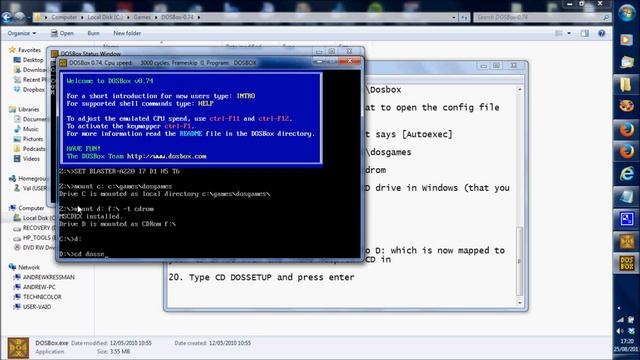Viewport: 640px width, 360px height.
Task: Select the DOSBox Status Window taskbar icon
Action: tap(627, 241)
